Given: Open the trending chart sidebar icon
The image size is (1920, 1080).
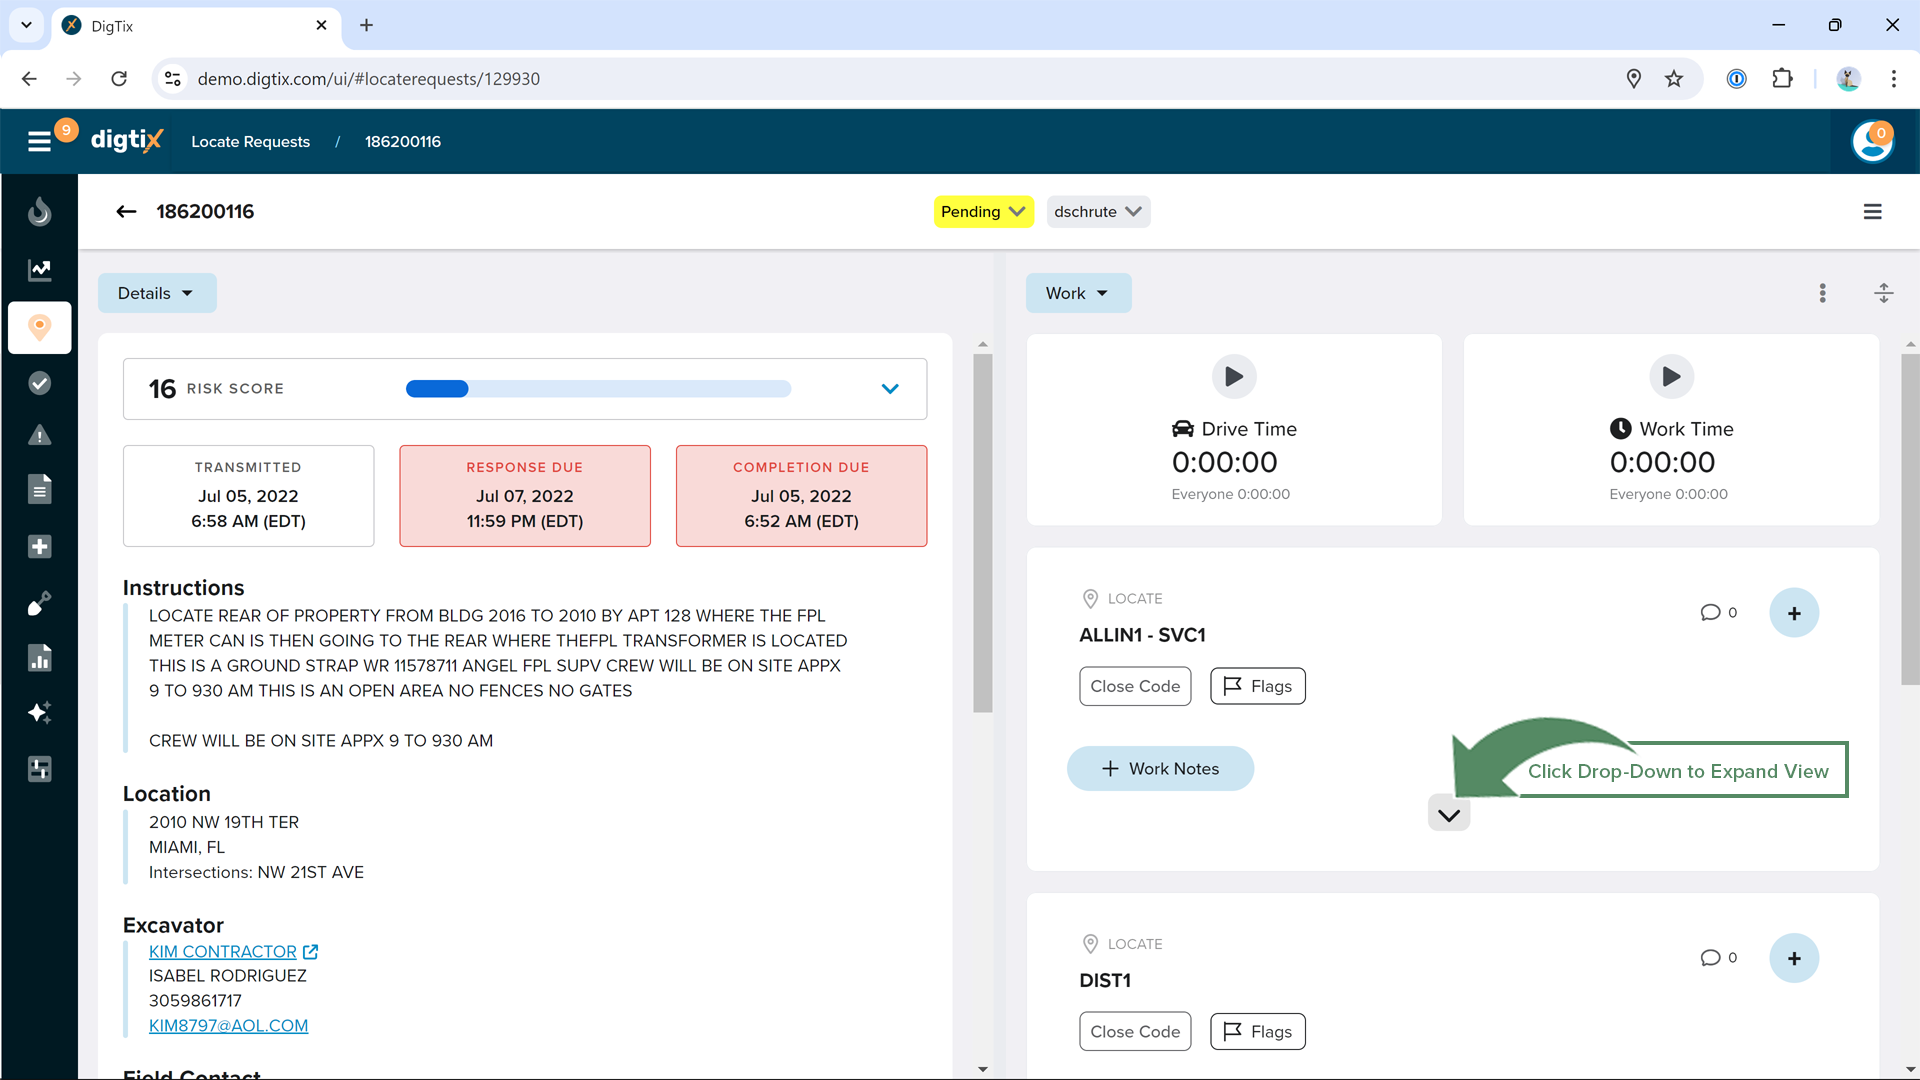Looking at the screenshot, I should (x=39, y=270).
